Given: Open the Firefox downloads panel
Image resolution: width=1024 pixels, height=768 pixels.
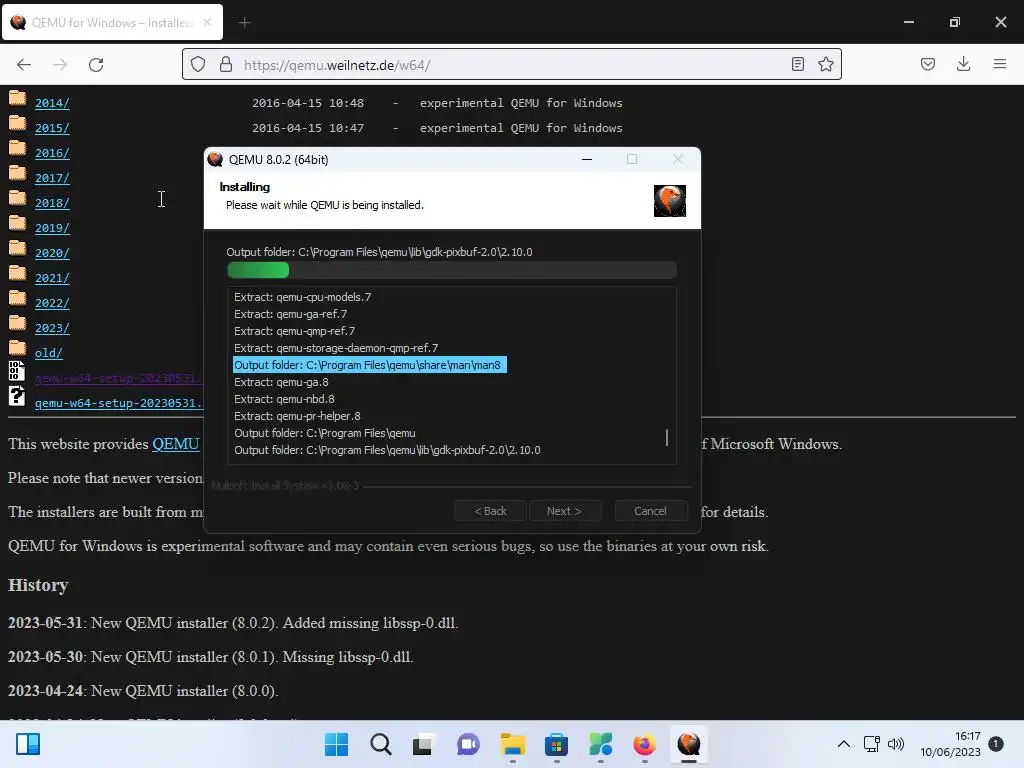Looking at the screenshot, I should pos(963,64).
